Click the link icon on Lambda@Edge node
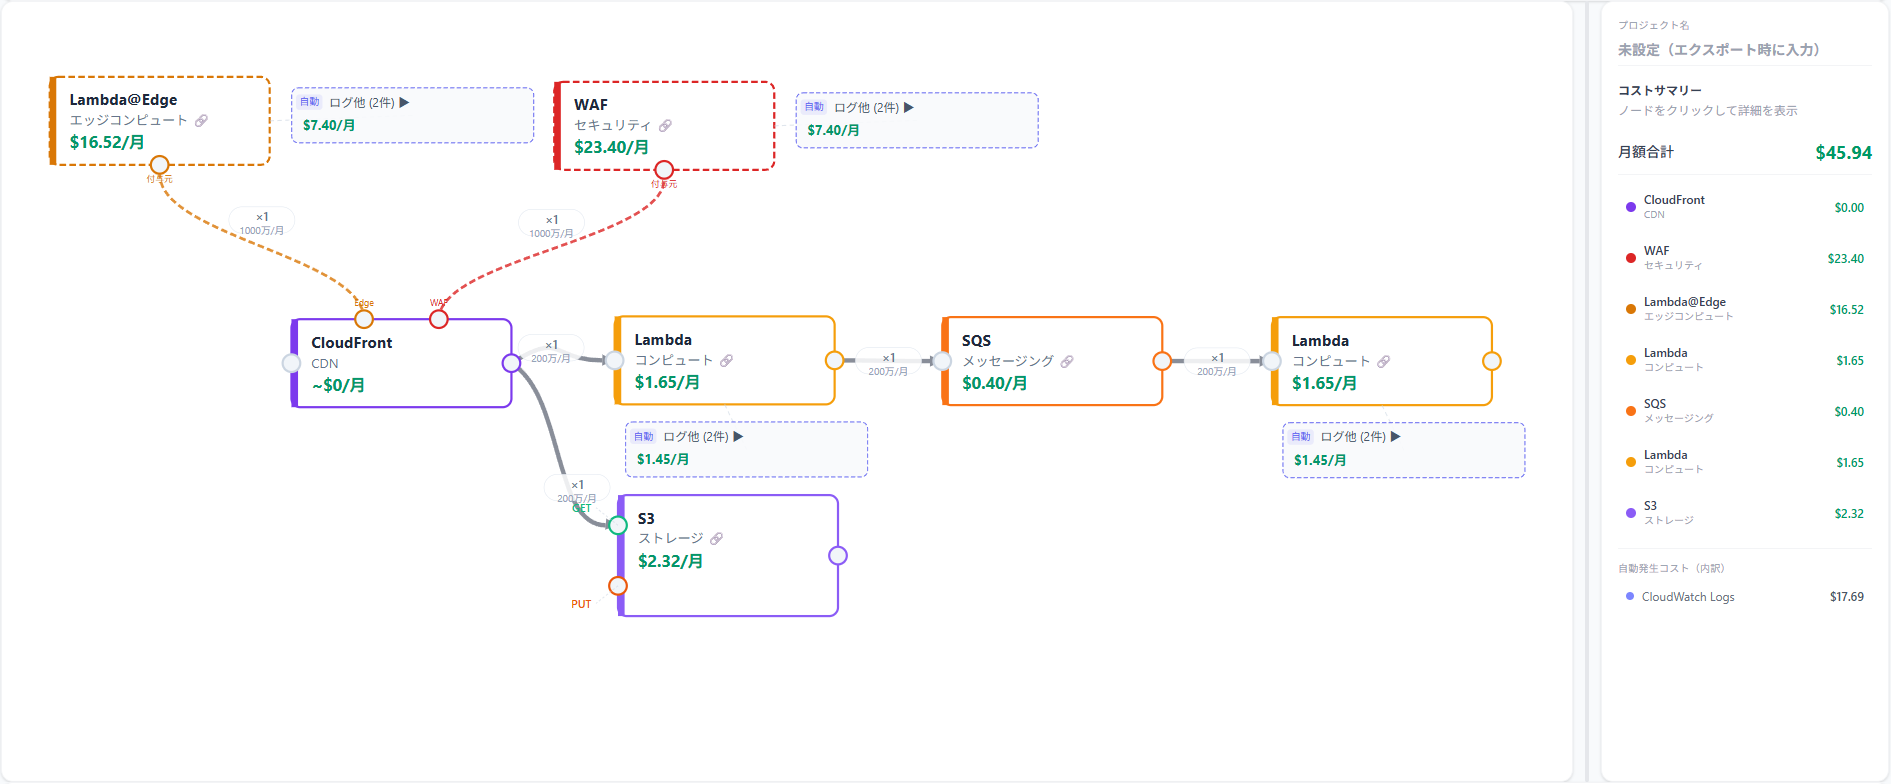 coord(201,121)
